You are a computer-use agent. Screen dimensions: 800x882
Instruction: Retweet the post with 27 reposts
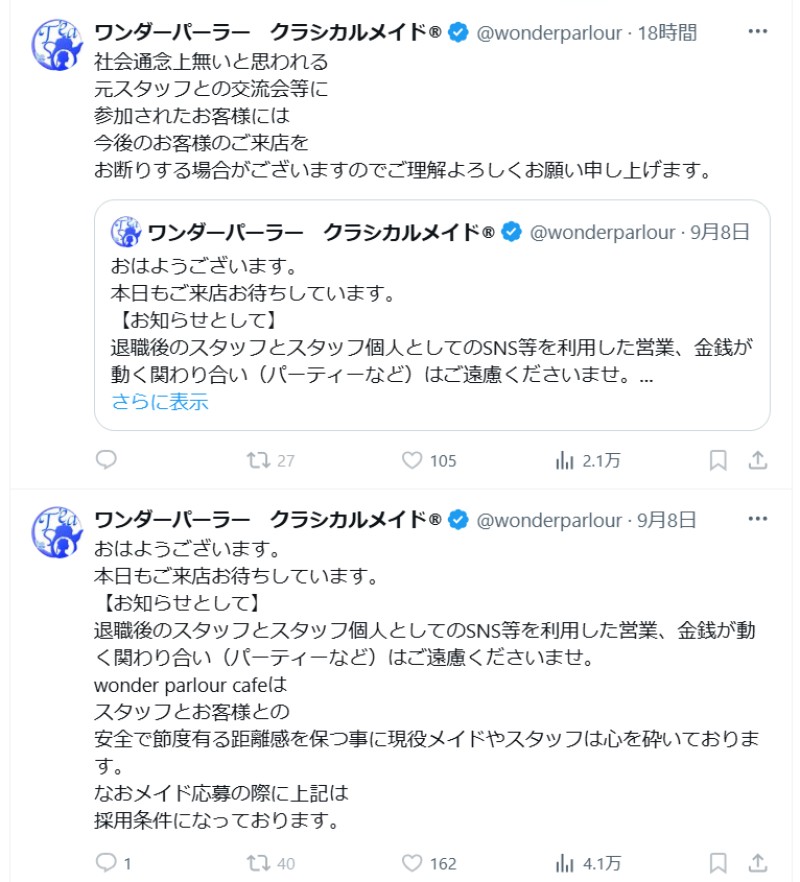click(x=258, y=460)
